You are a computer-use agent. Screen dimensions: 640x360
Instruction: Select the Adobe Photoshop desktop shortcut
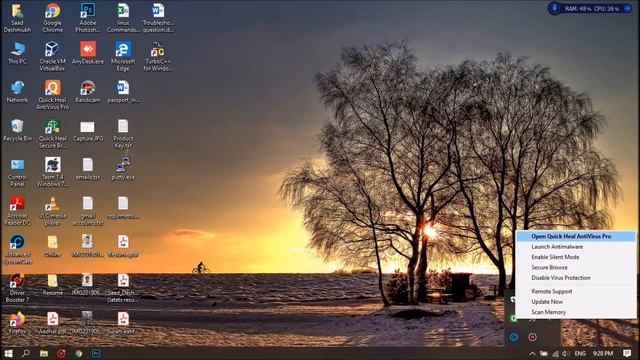click(x=87, y=18)
